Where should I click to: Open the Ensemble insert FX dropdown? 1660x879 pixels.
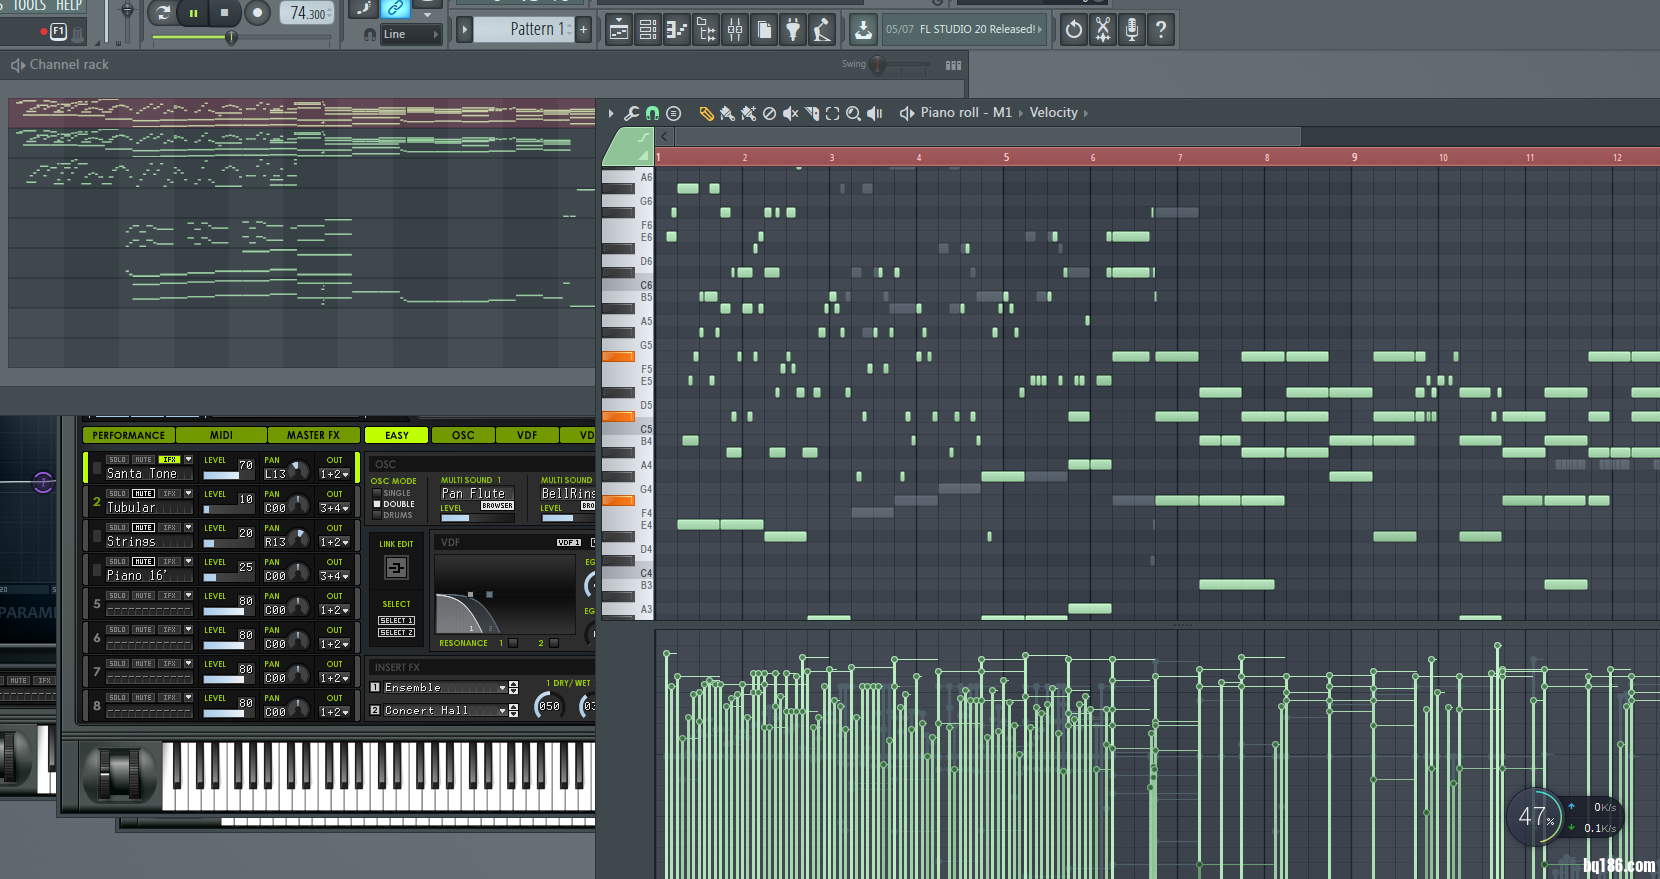coord(444,688)
